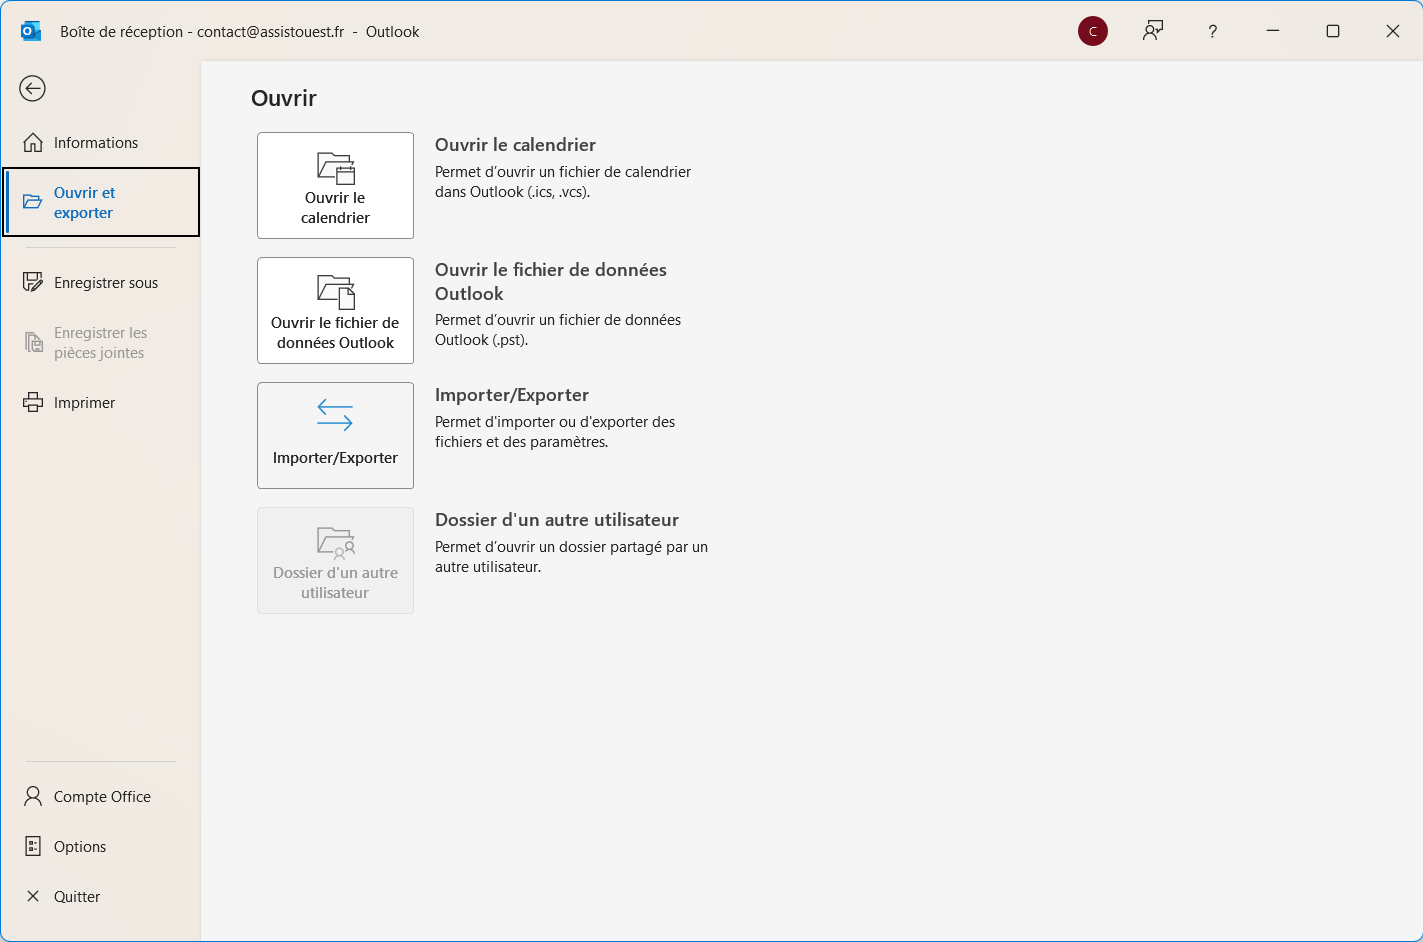Click 'Dossier d'un autre utilisateur' description heading

pos(557,520)
